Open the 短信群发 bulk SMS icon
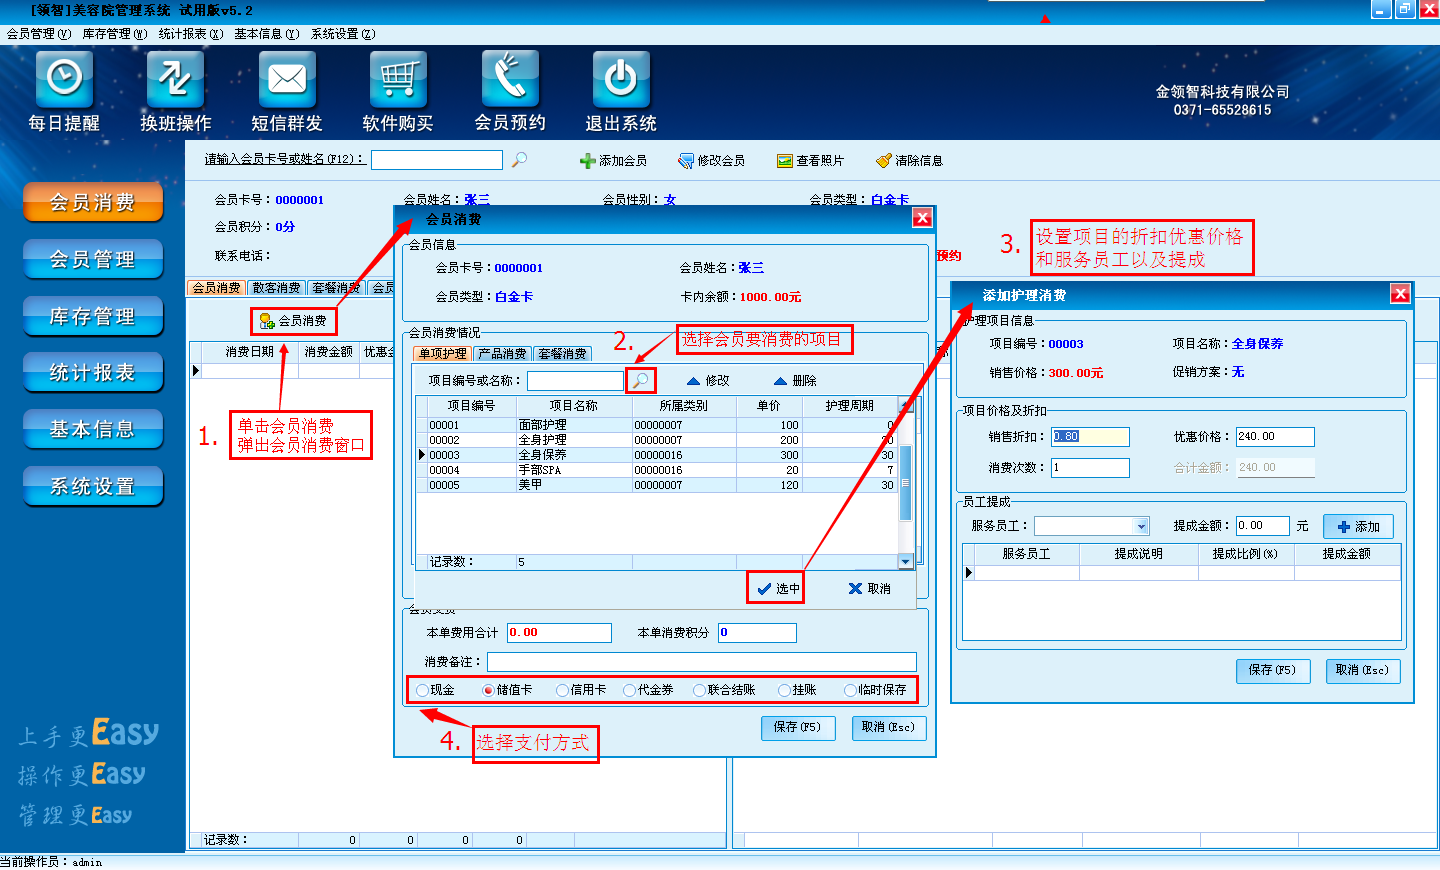1440x870 pixels. 287,80
